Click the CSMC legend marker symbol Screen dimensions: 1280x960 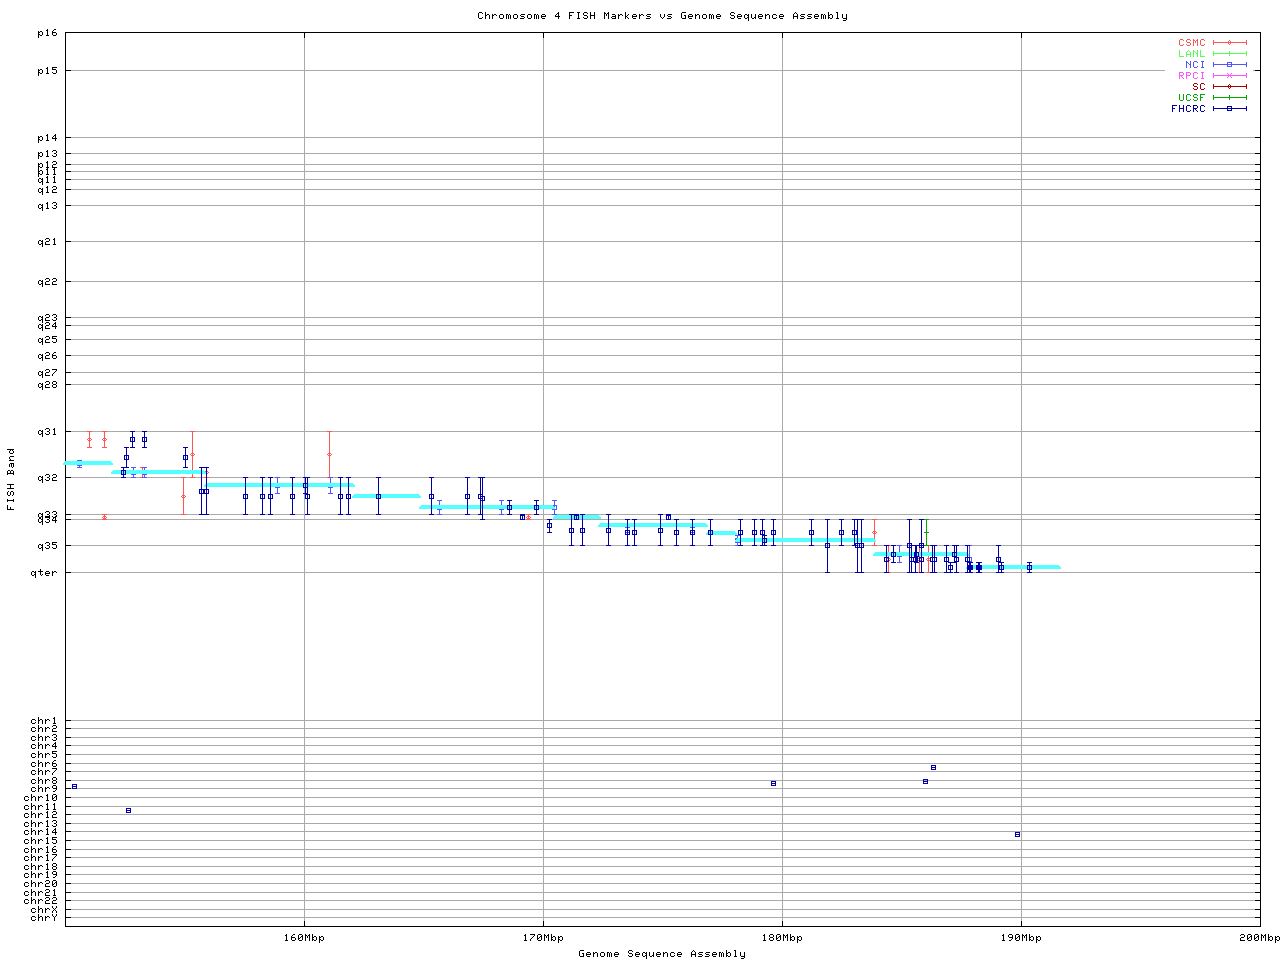click(x=1229, y=43)
